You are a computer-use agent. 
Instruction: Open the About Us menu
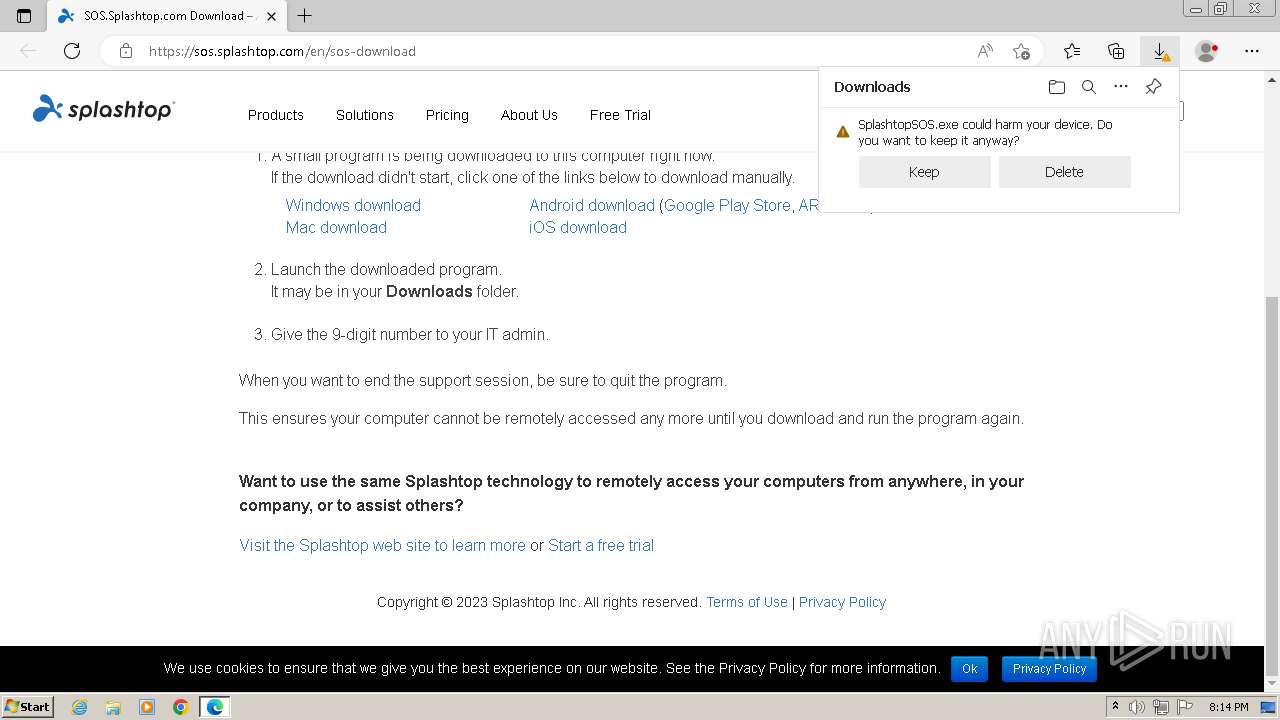click(x=529, y=115)
